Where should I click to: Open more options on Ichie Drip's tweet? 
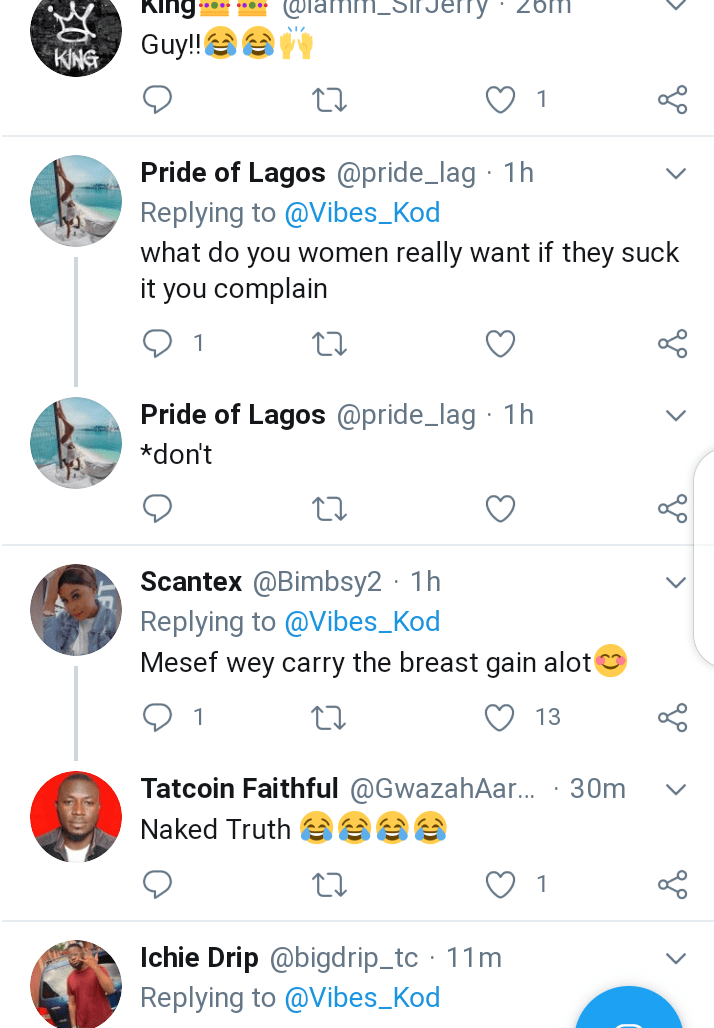tap(676, 959)
